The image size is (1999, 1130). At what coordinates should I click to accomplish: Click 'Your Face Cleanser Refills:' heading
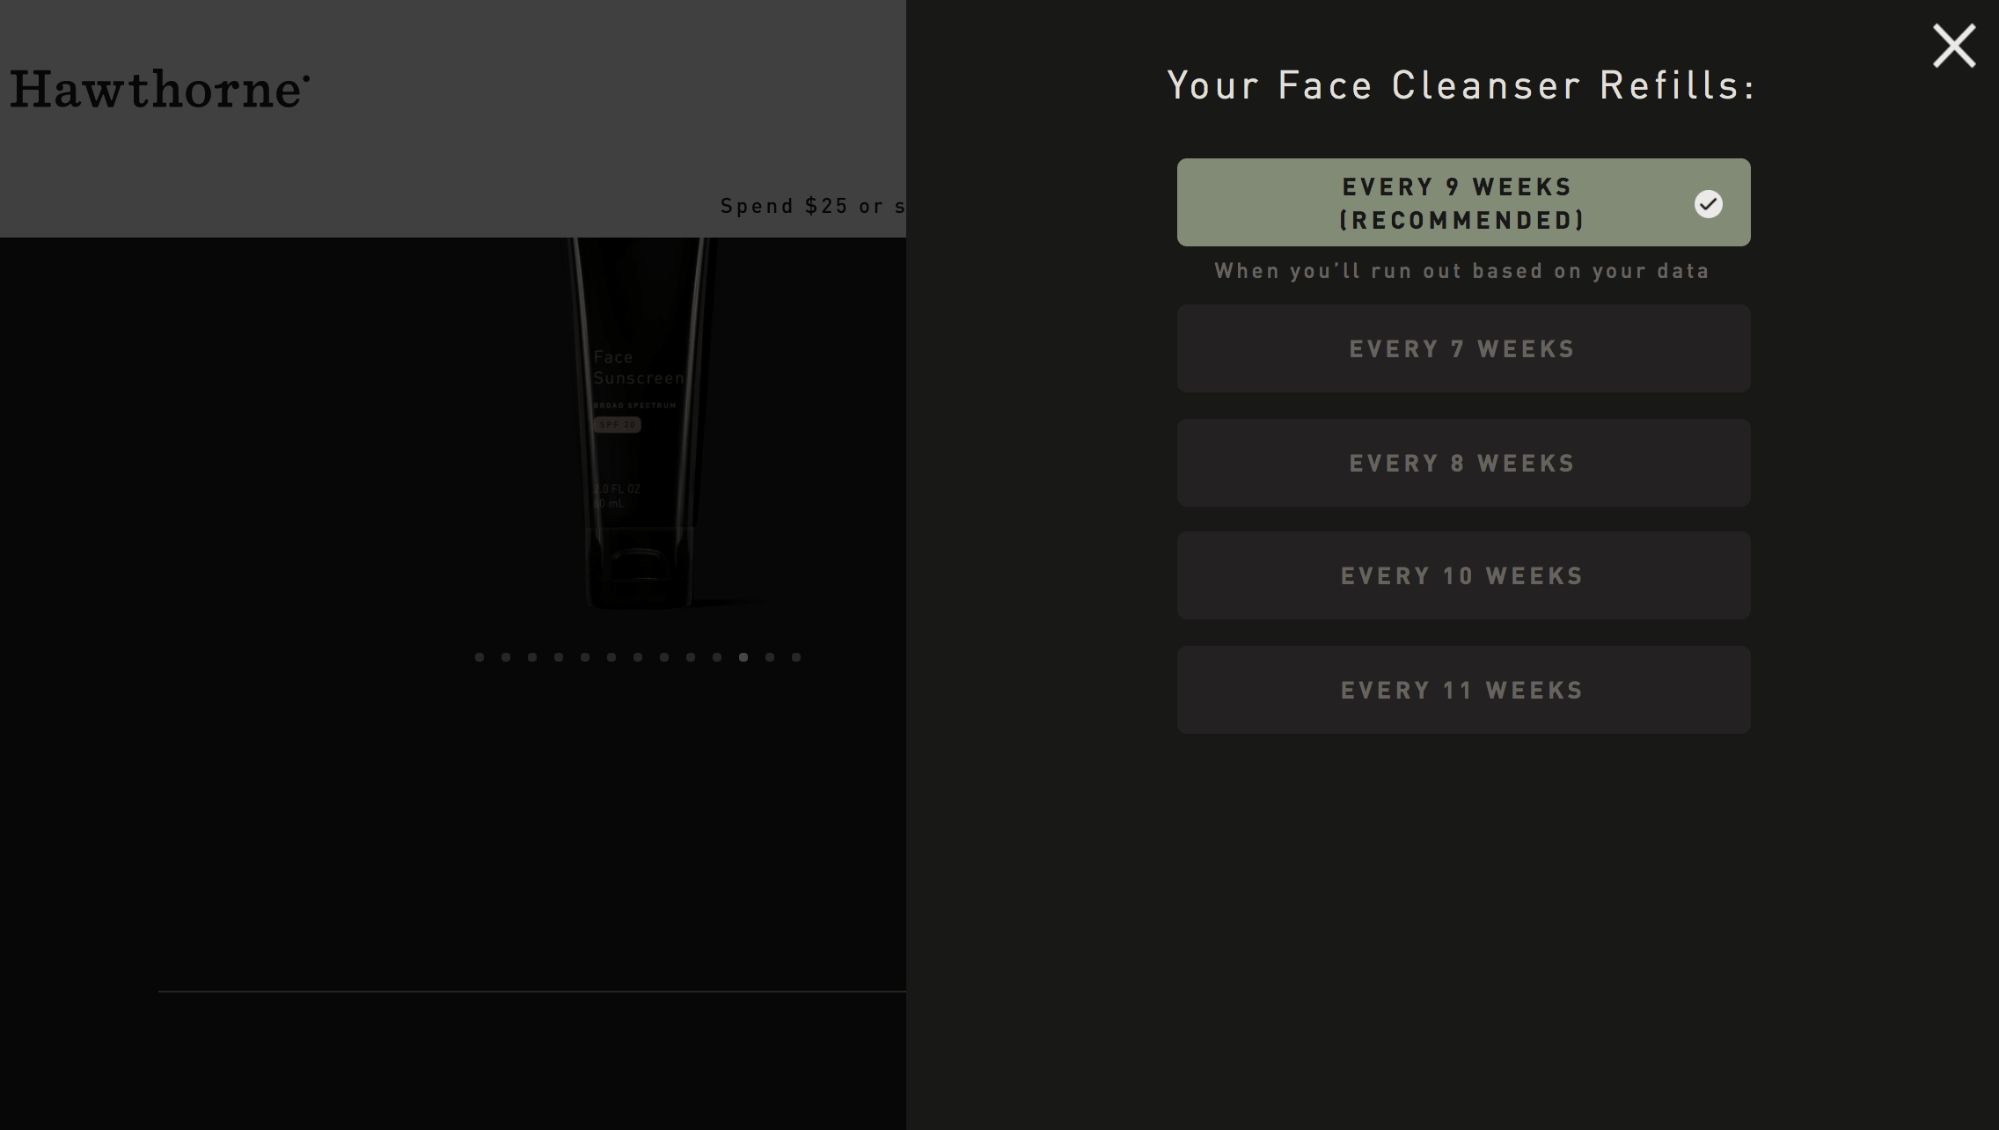1462,85
